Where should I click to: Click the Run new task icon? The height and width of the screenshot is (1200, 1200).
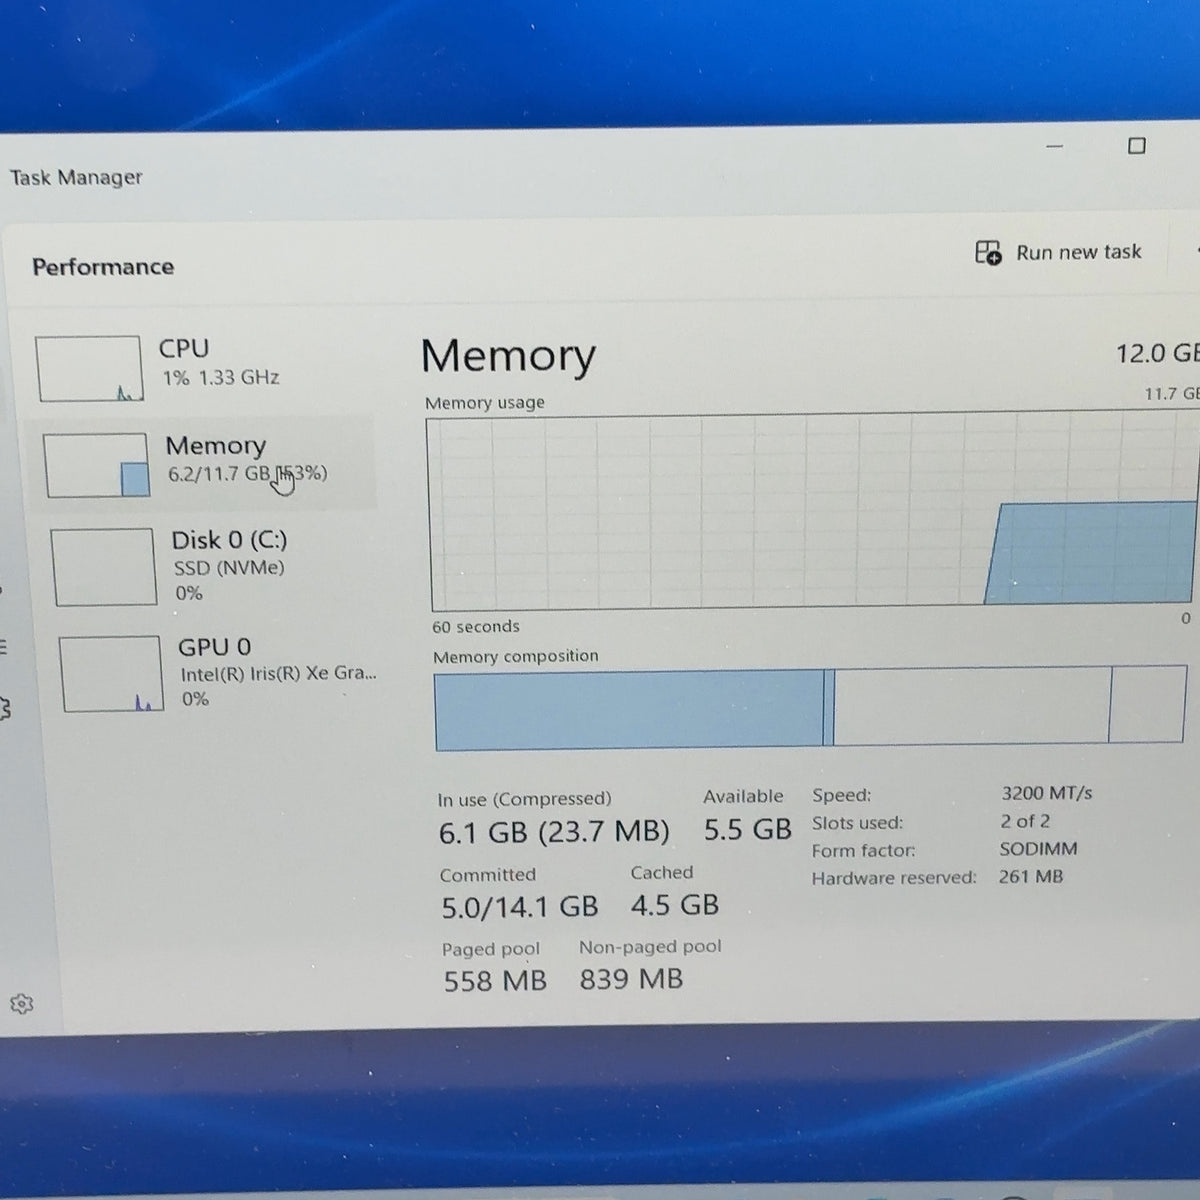point(988,252)
